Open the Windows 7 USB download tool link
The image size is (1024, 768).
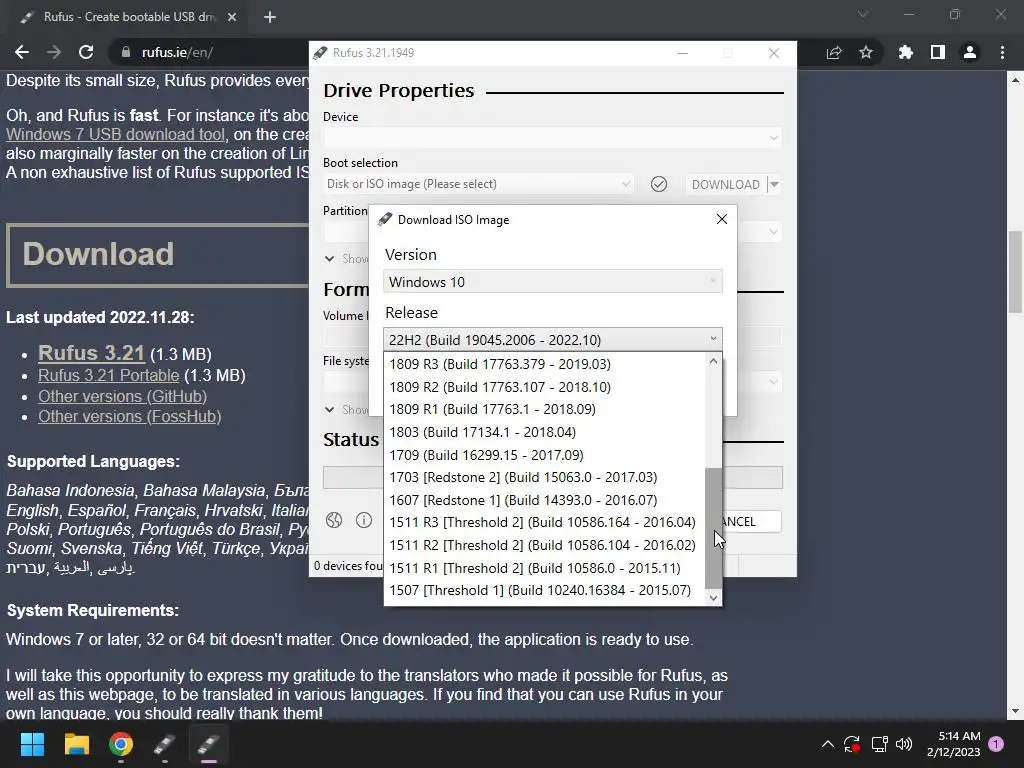point(116,134)
